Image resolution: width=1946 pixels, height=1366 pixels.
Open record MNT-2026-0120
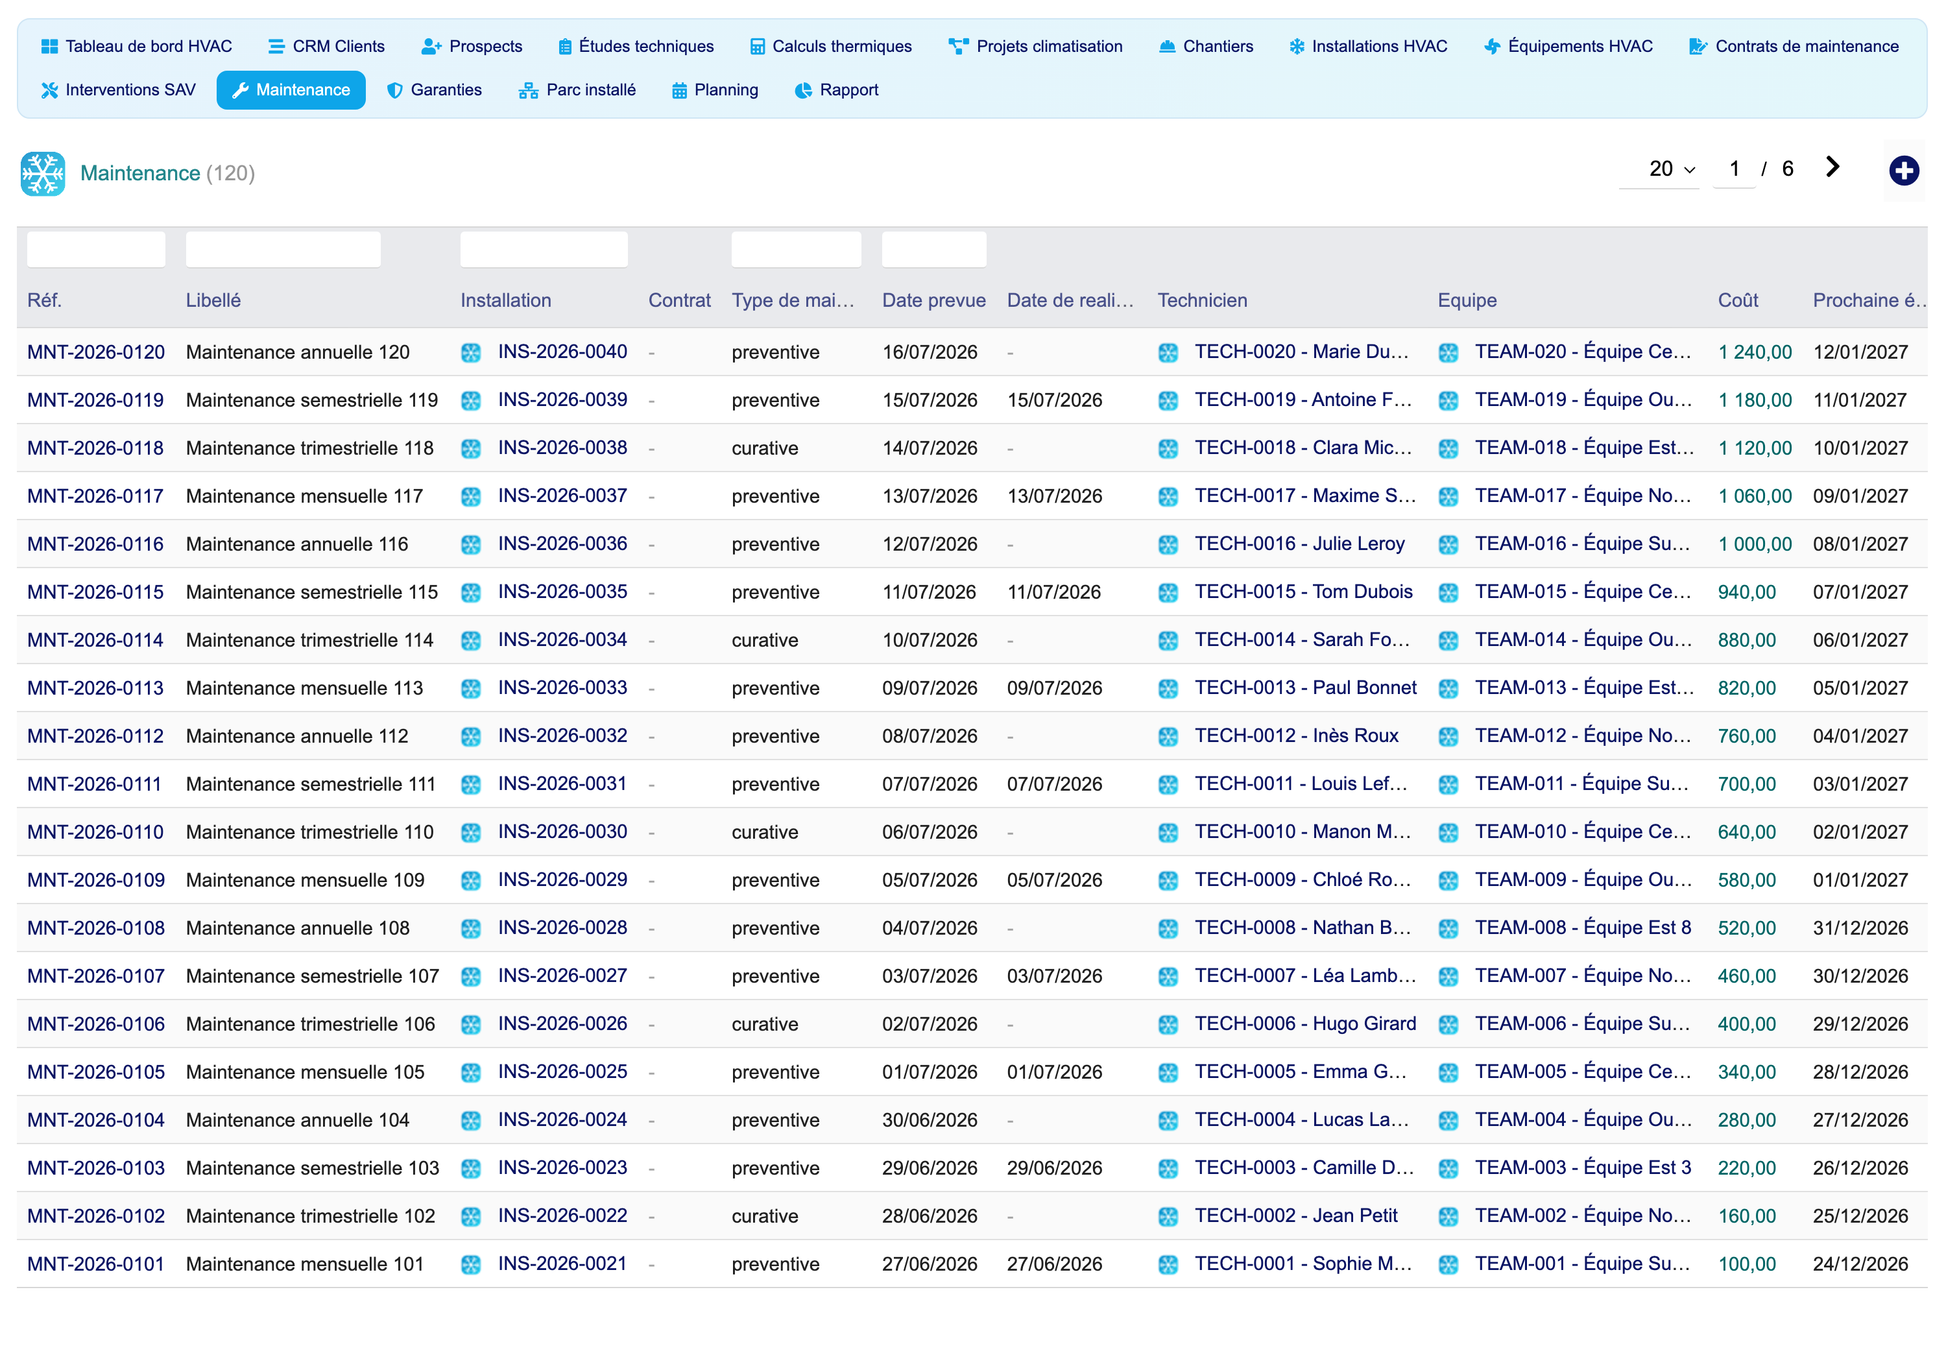pos(96,352)
